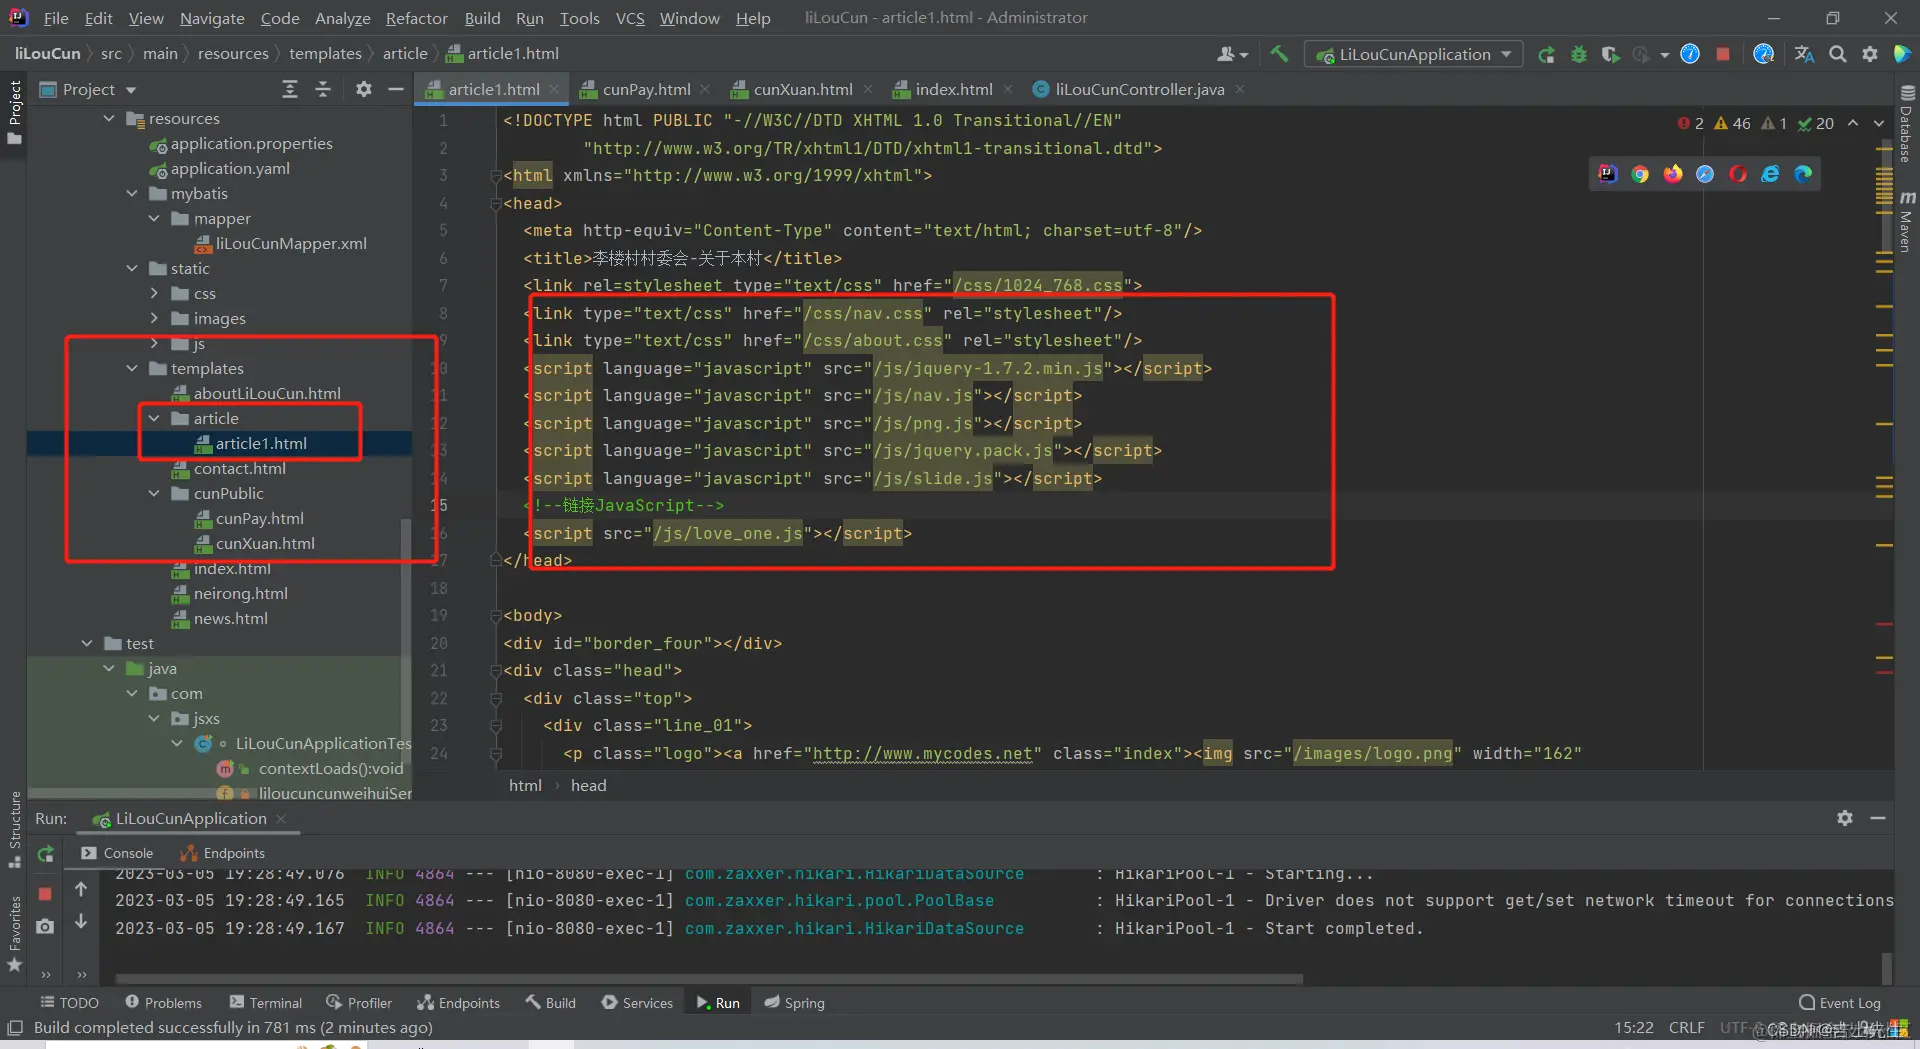Image resolution: width=1920 pixels, height=1049 pixels.
Task: Click the console horizontal scrollbar
Action: (x=709, y=979)
